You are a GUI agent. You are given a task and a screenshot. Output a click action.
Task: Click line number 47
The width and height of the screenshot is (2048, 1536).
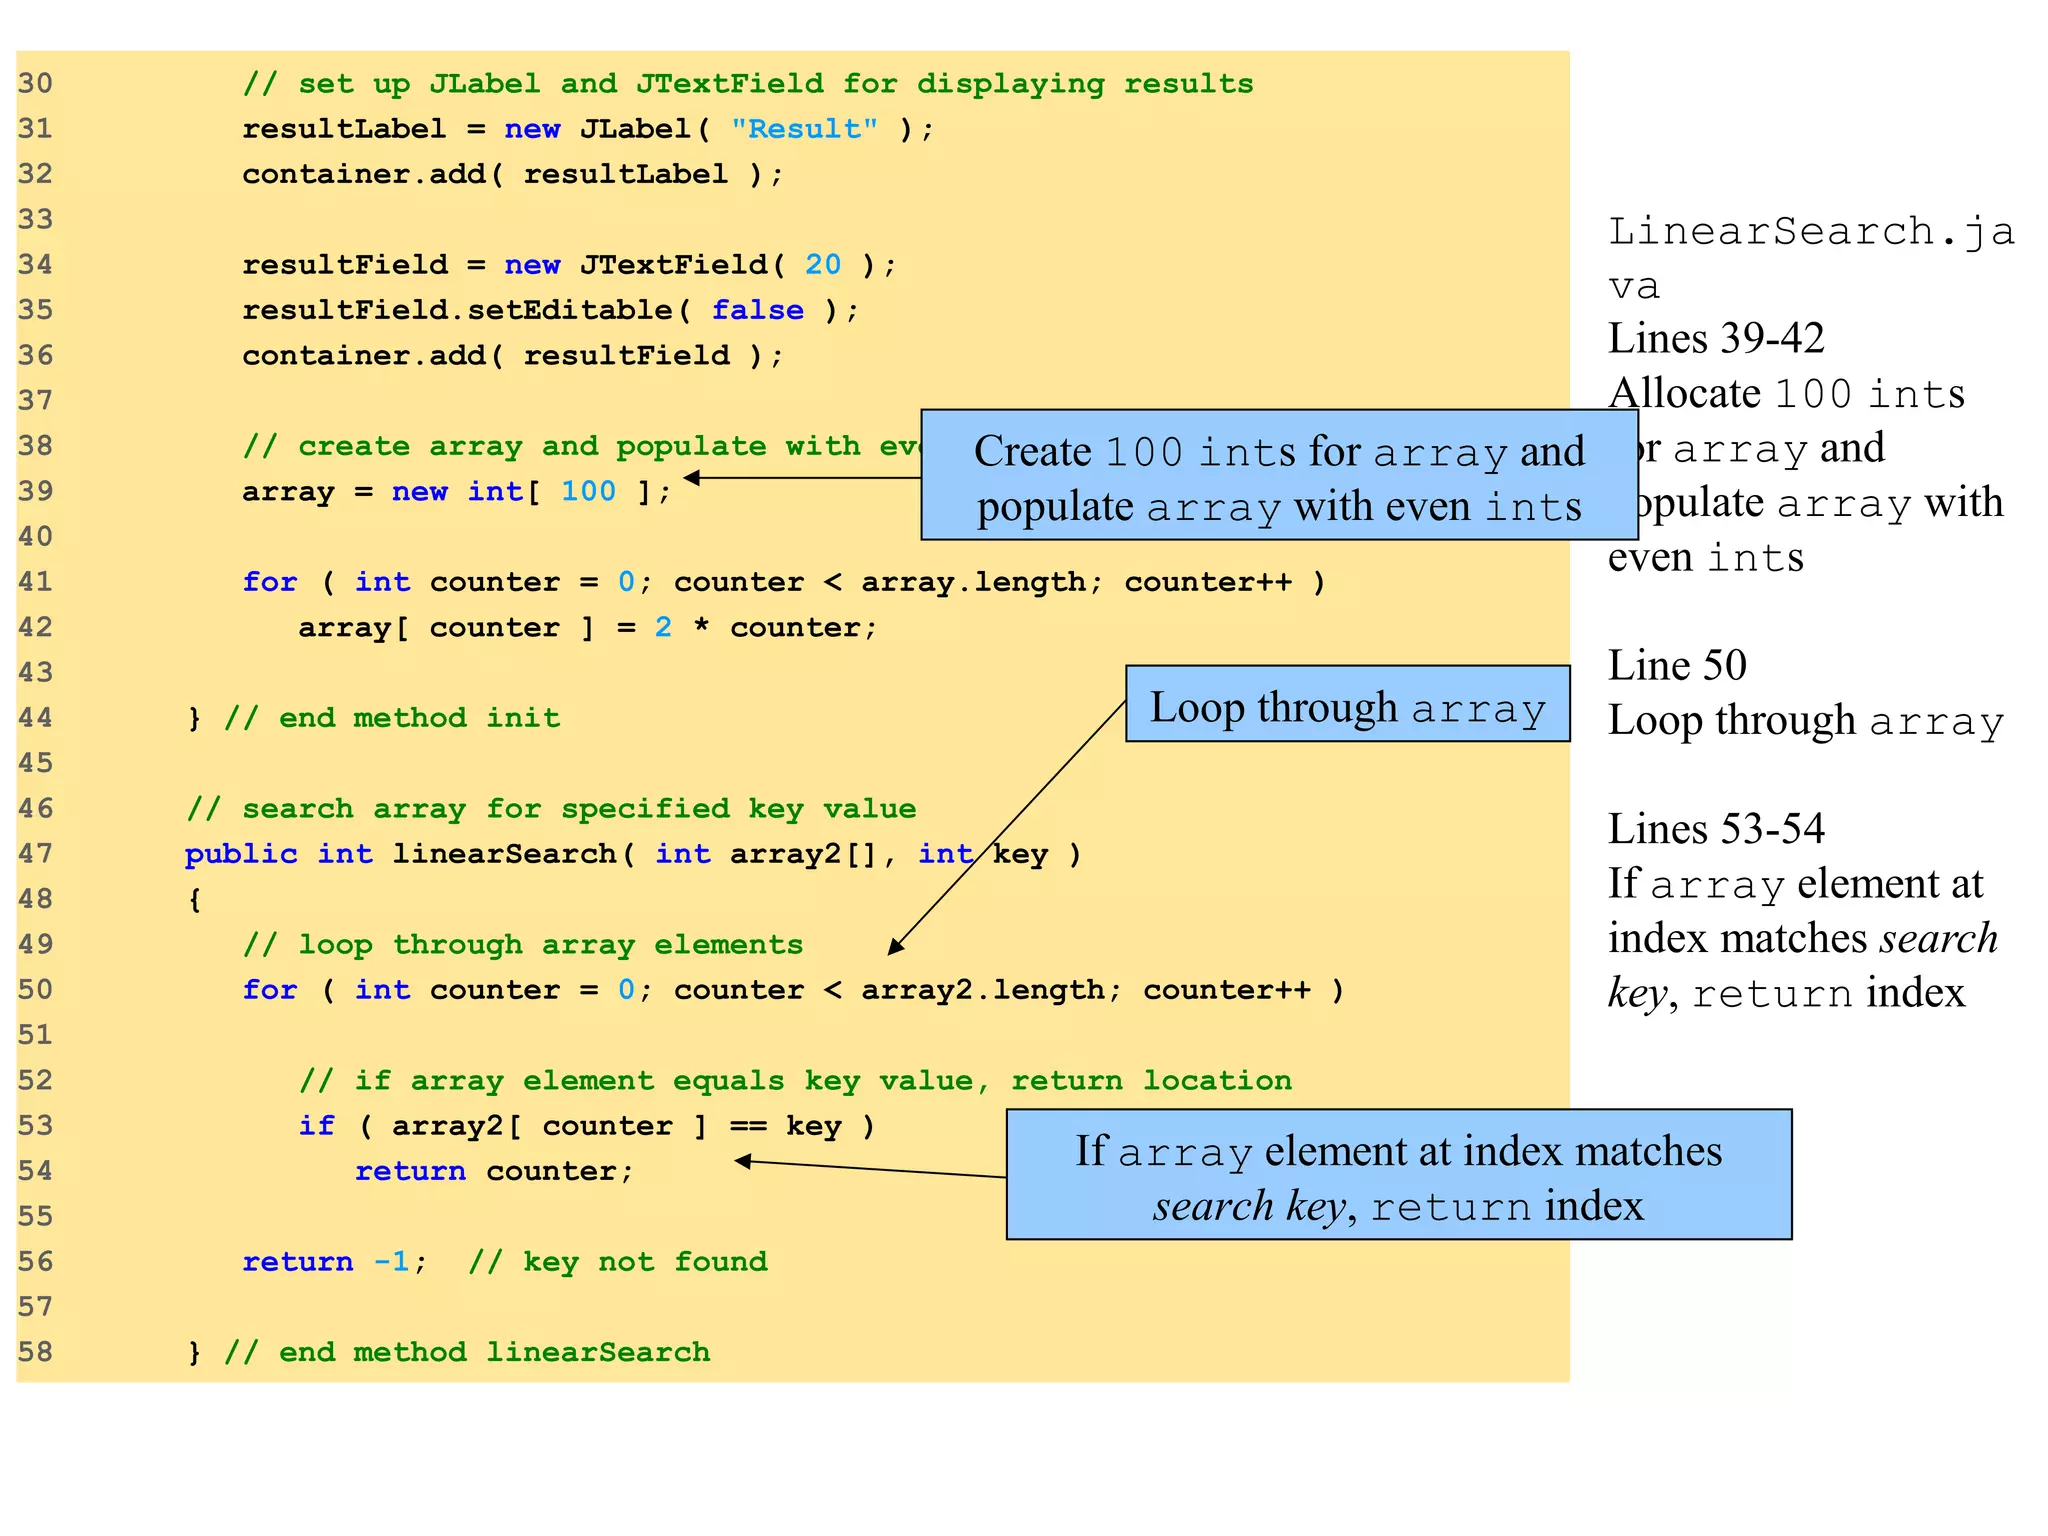coord(35,854)
